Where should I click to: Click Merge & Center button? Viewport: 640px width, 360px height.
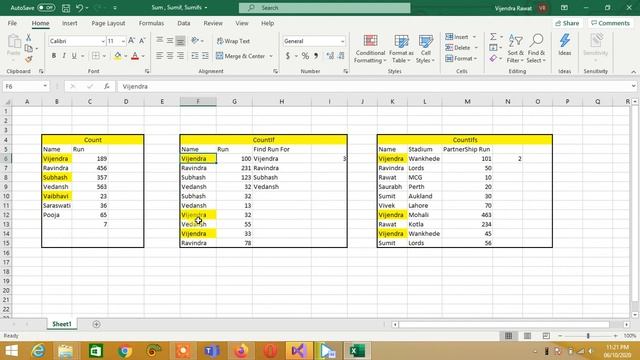coord(240,56)
